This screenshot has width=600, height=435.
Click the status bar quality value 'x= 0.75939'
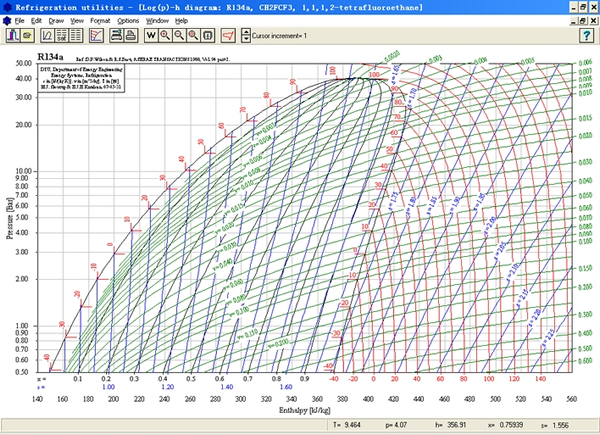tap(506, 425)
